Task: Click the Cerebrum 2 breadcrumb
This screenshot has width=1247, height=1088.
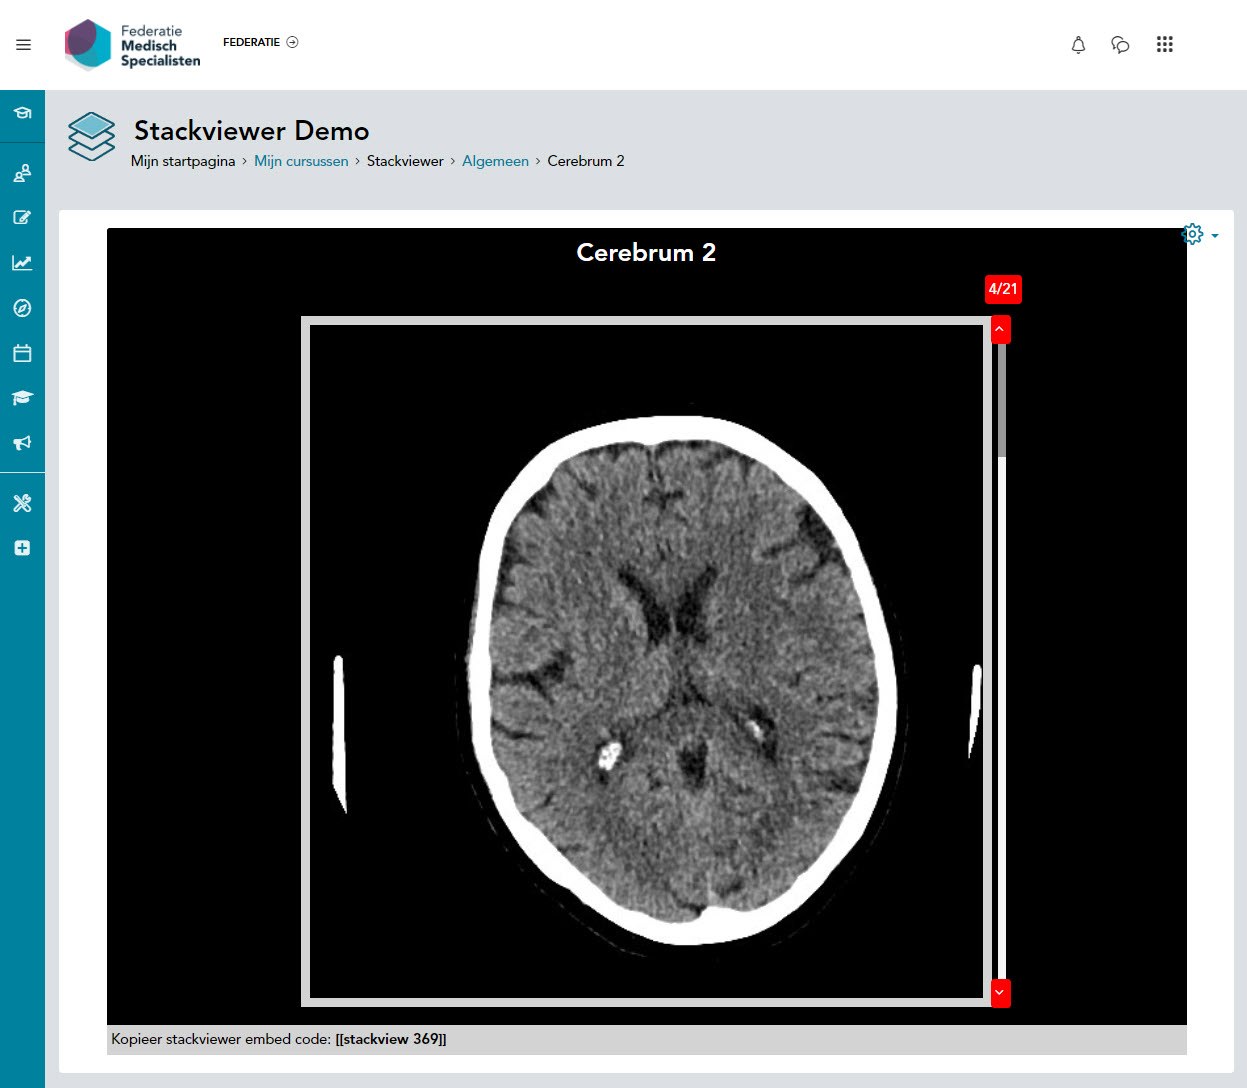Action: point(586,161)
